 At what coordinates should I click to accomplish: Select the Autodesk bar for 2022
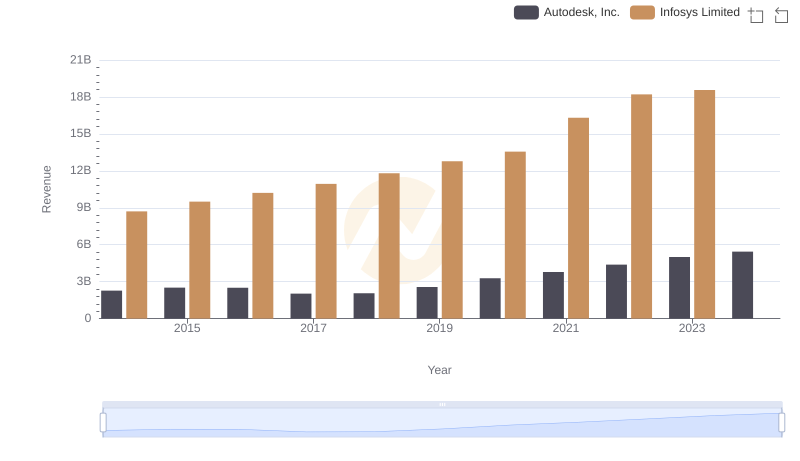[616, 291]
